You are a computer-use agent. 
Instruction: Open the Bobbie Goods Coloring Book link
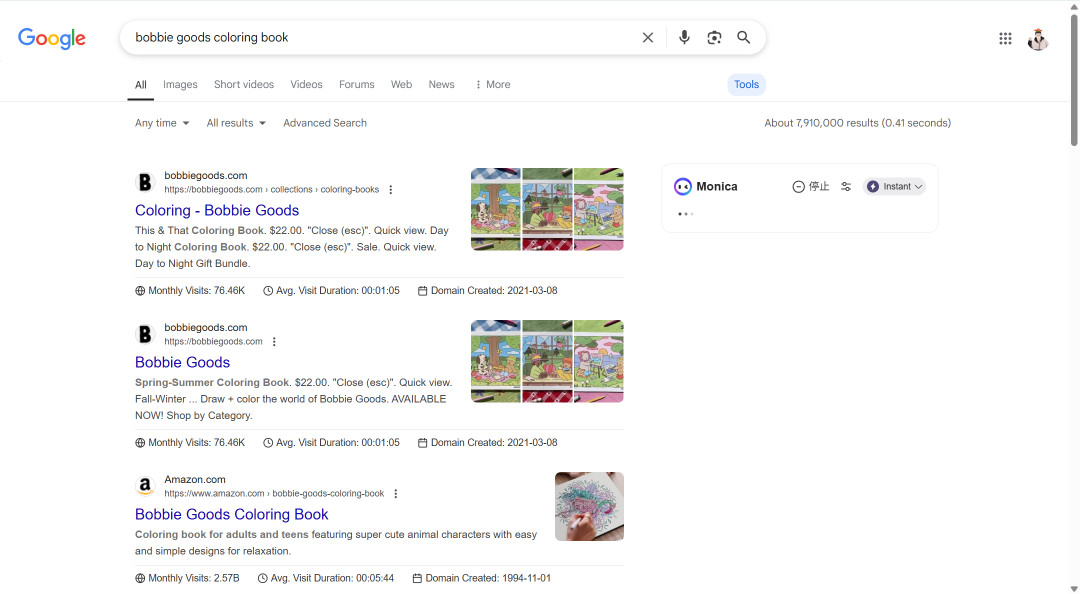tap(231, 514)
